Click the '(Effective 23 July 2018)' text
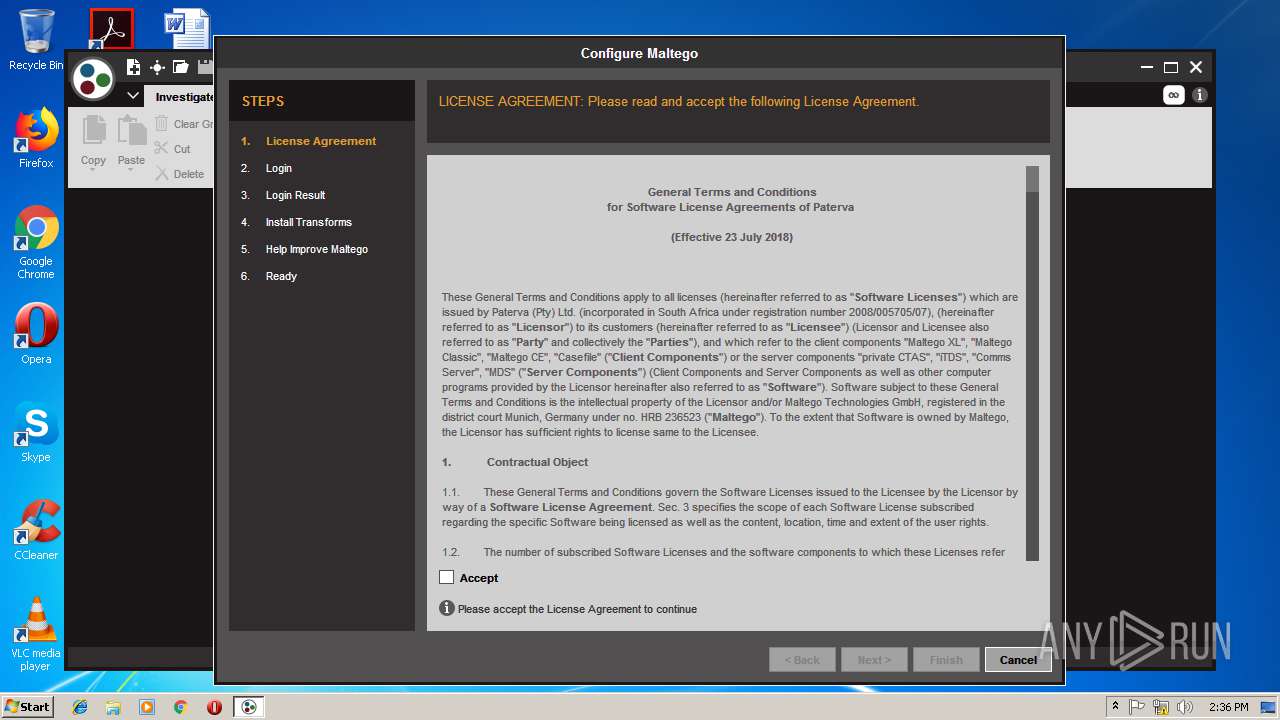The image size is (1280, 720). pos(732,237)
